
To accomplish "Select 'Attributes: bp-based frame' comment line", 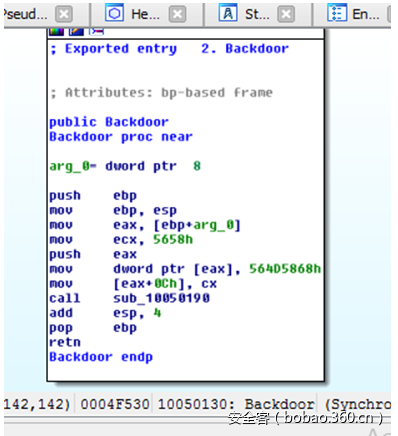I will [161, 93].
